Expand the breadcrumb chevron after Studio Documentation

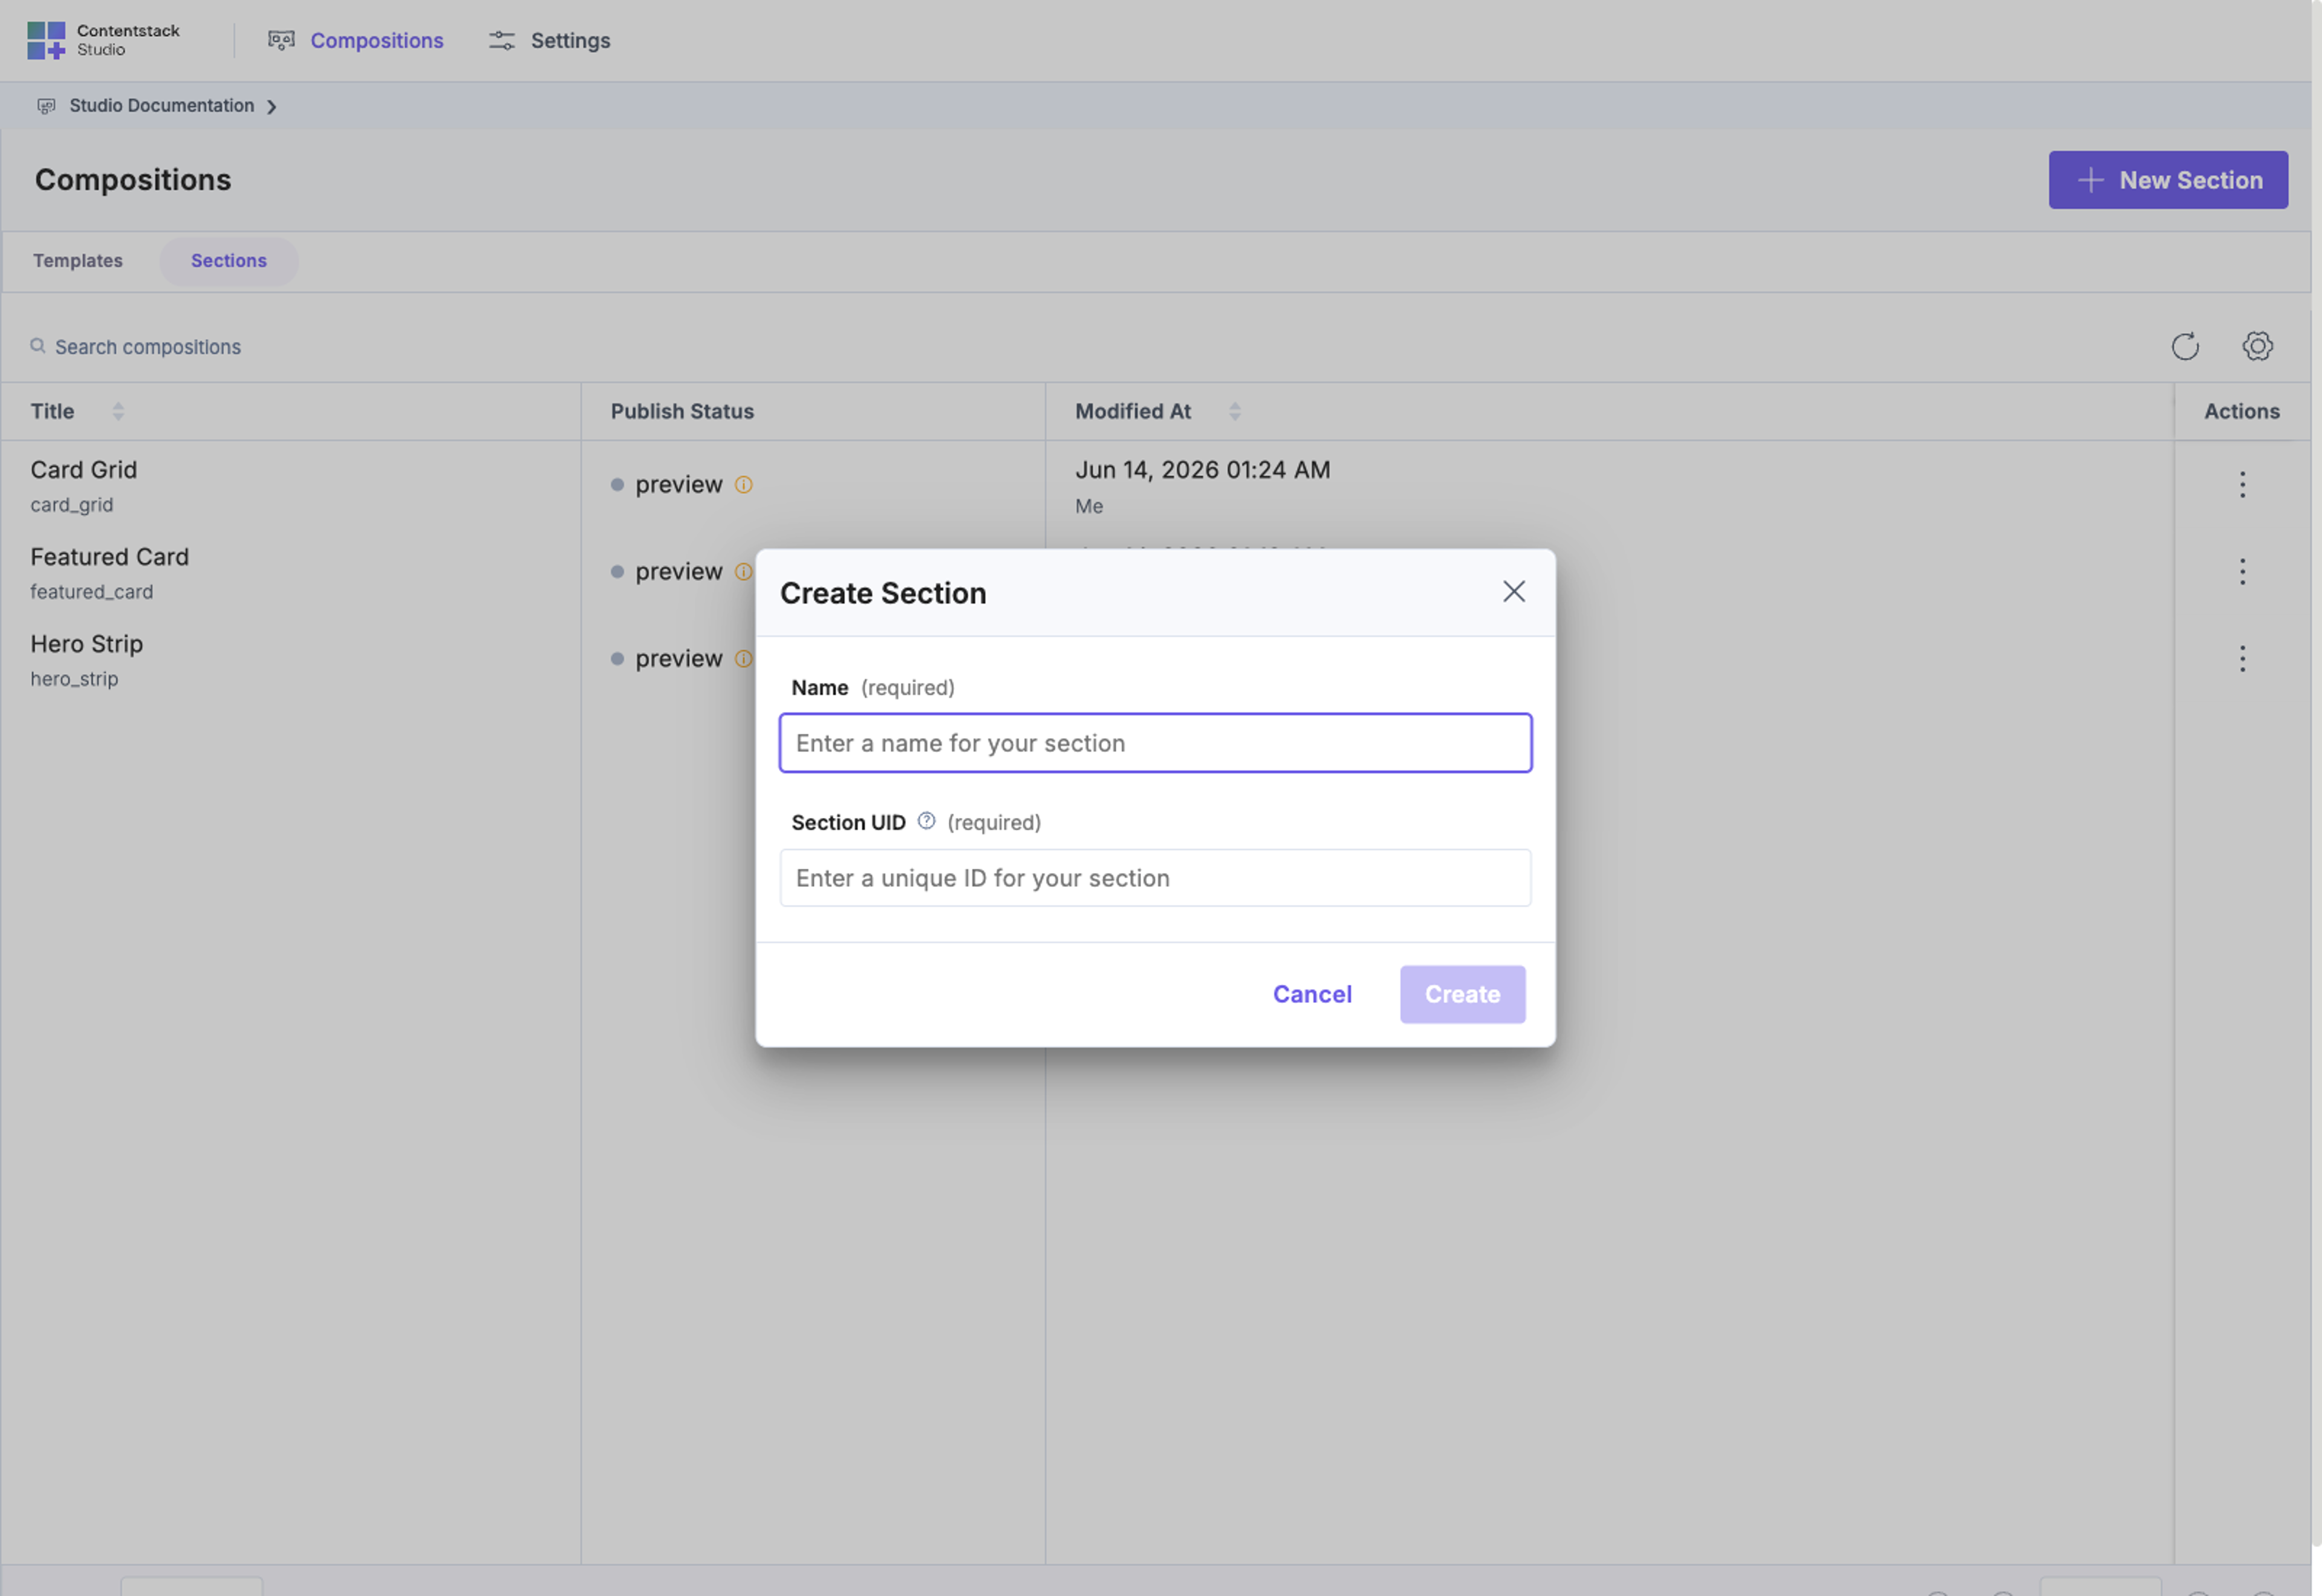point(271,106)
